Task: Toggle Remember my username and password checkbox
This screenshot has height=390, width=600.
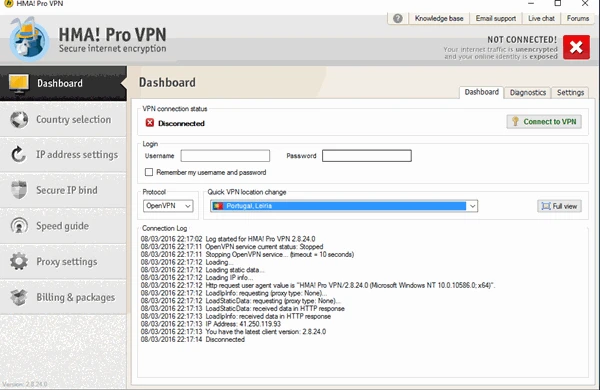Action: (149, 172)
